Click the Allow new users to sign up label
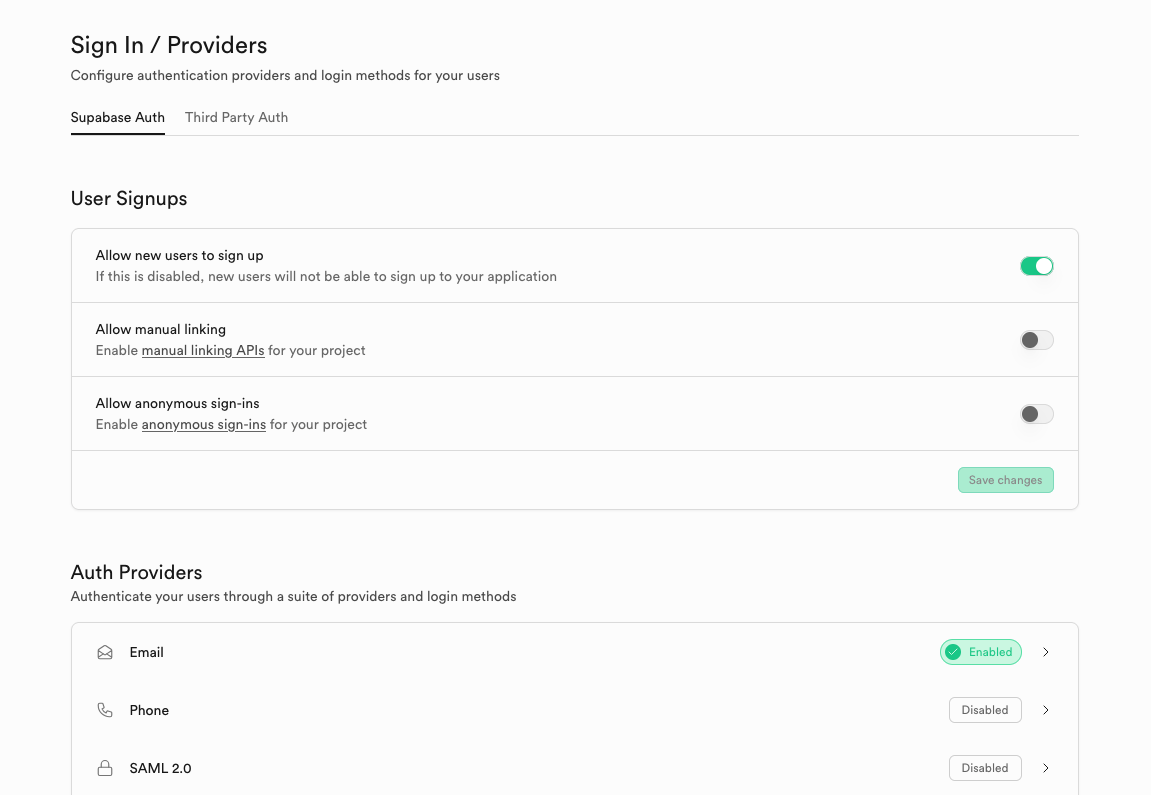 179,255
